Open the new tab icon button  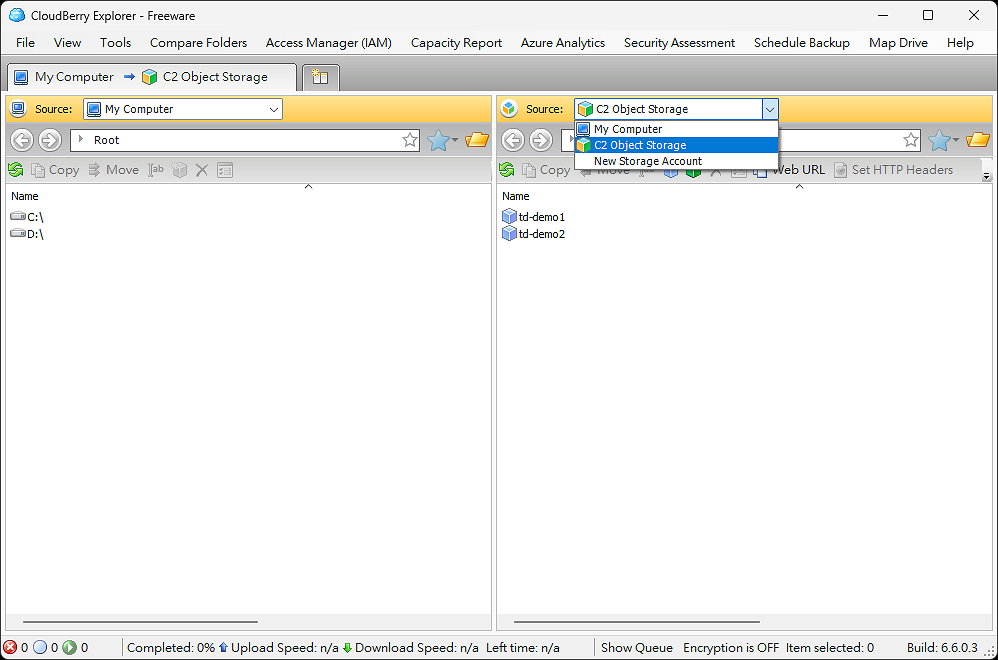click(x=320, y=77)
